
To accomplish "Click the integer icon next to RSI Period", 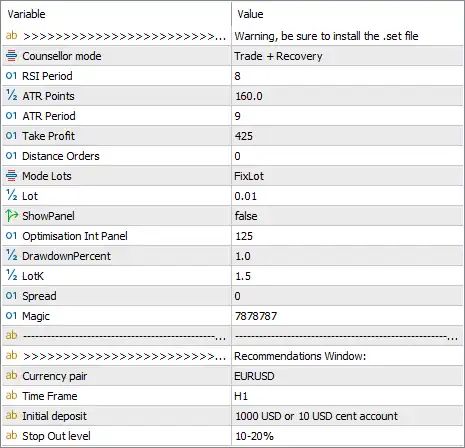I will (11, 76).
